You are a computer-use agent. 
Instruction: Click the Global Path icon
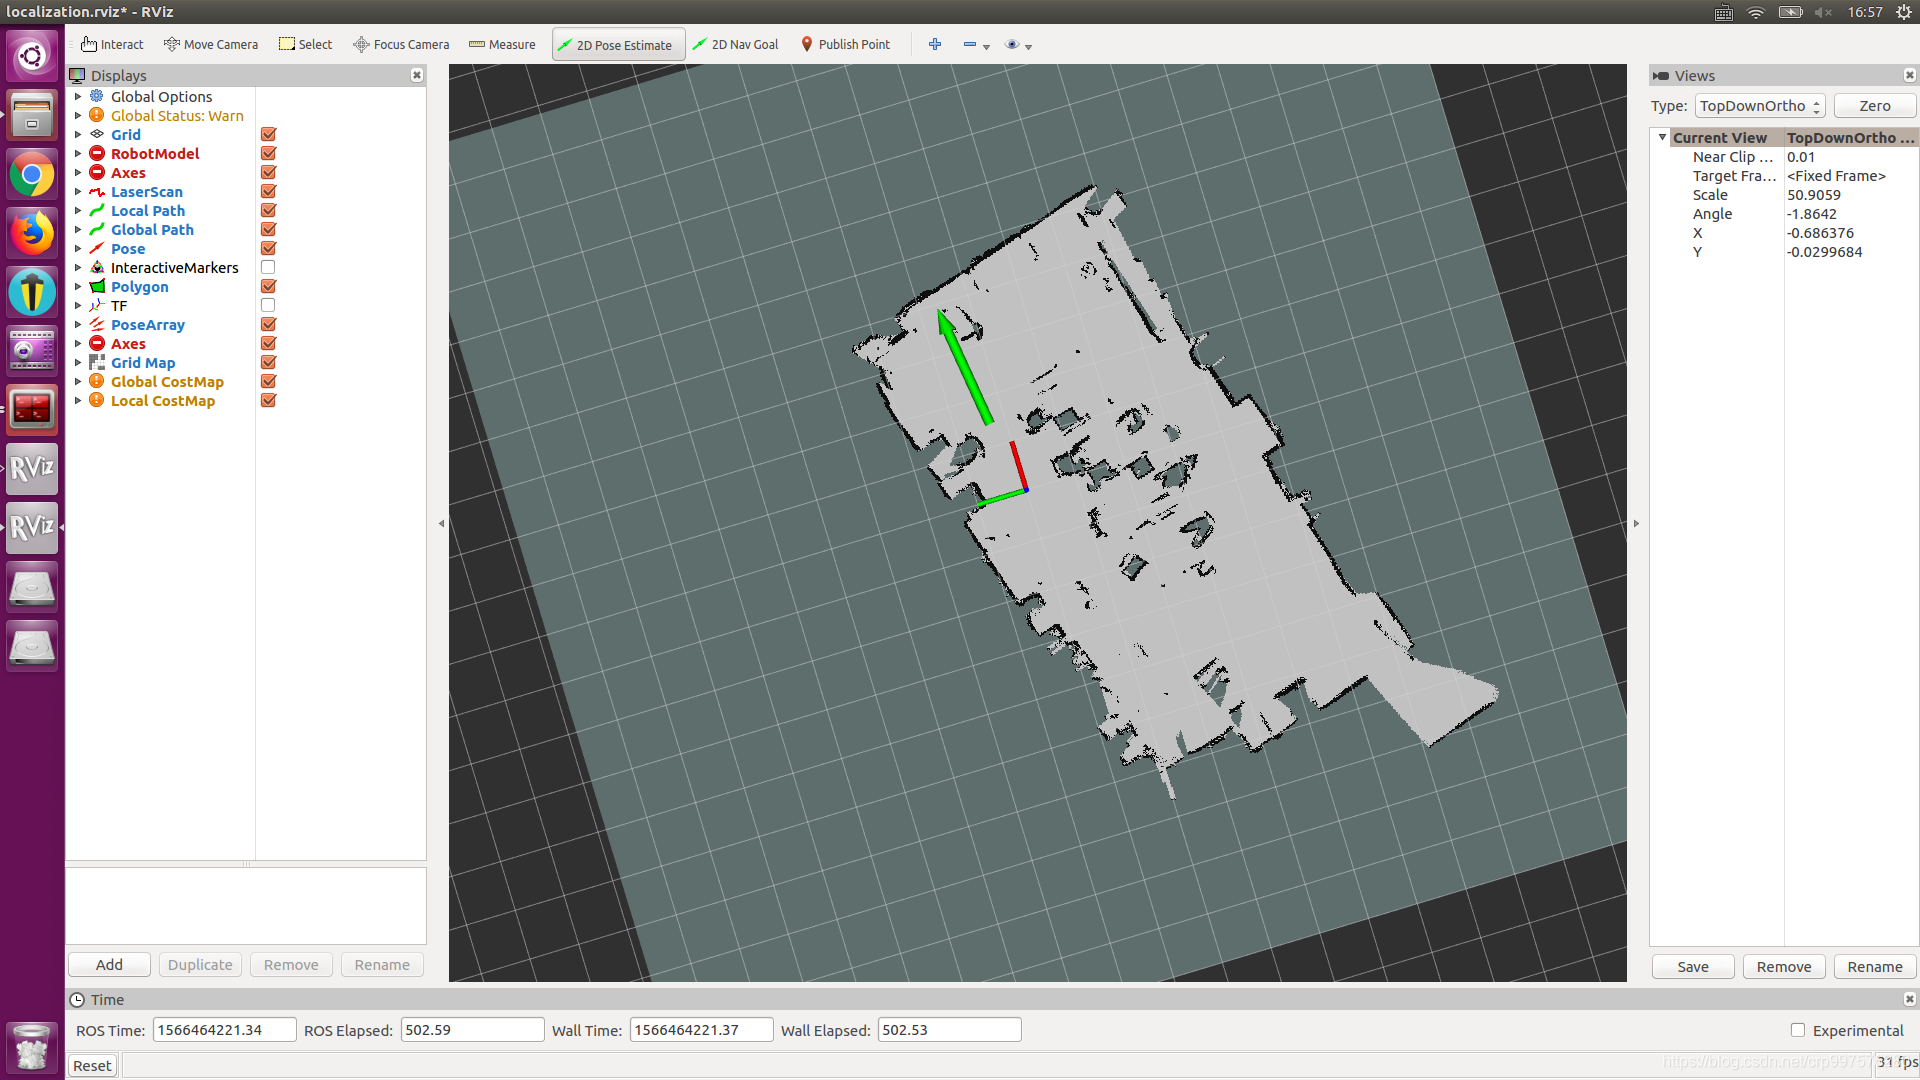97,229
